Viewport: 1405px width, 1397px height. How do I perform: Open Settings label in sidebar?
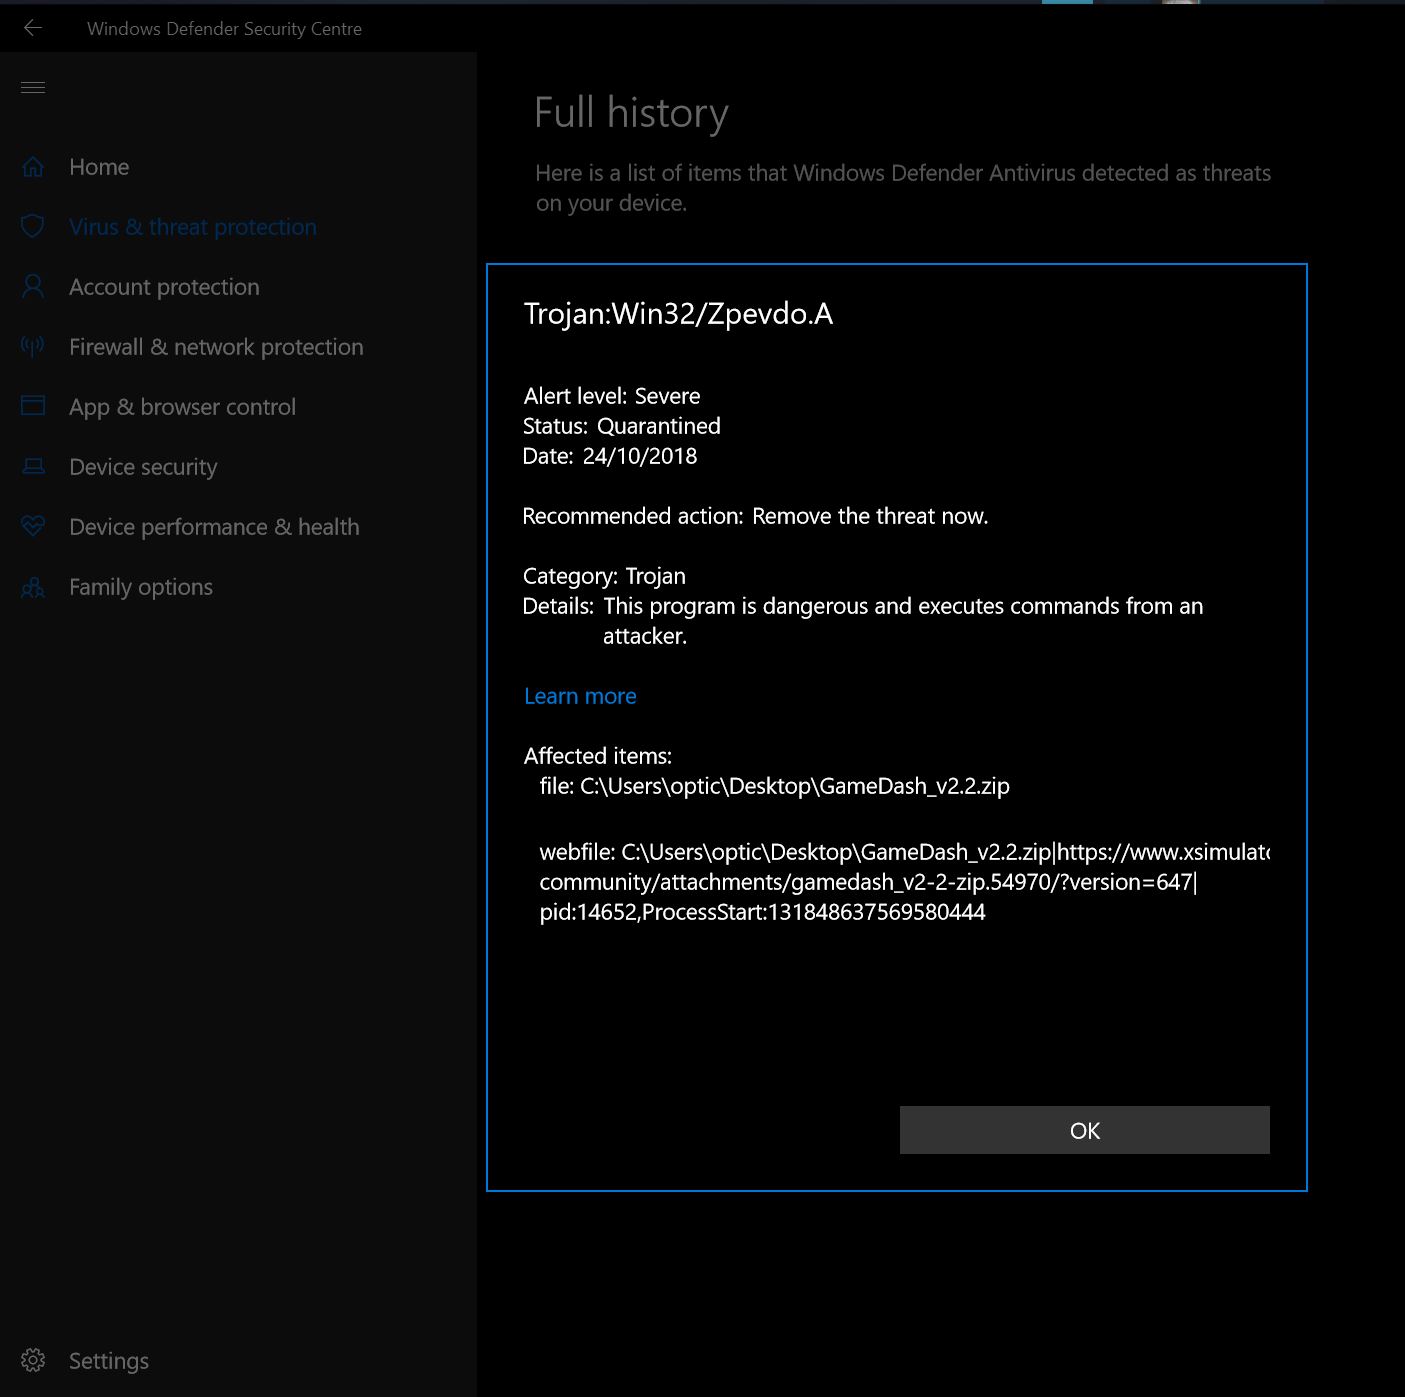(x=109, y=1361)
